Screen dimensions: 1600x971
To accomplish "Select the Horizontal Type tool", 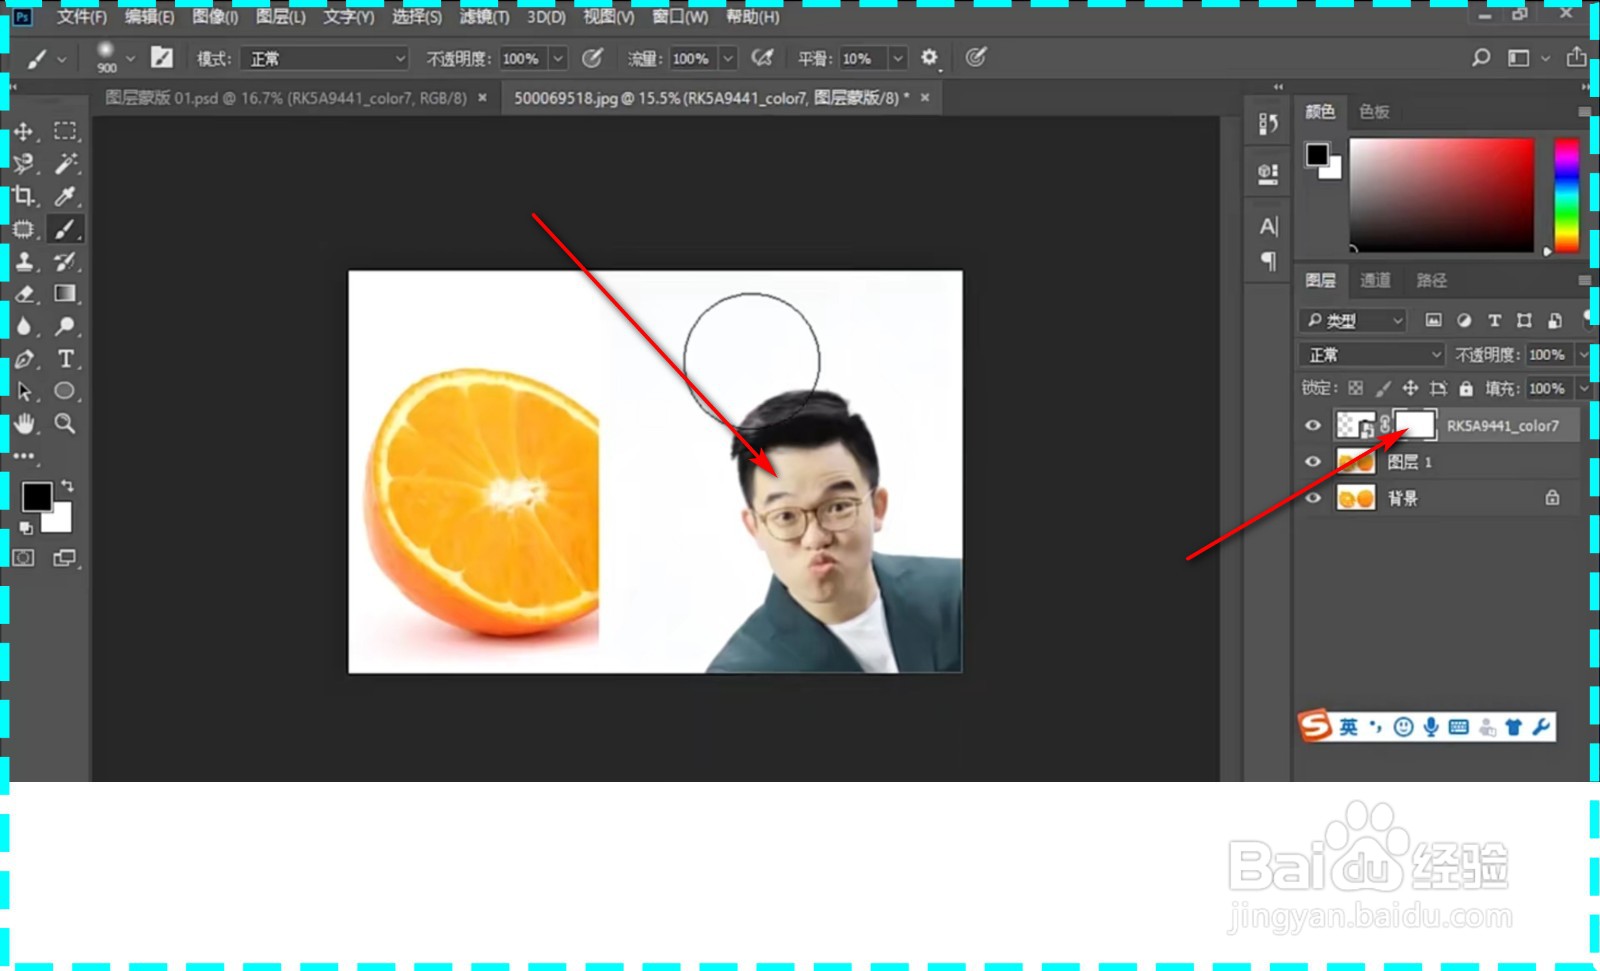I will [65, 359].
